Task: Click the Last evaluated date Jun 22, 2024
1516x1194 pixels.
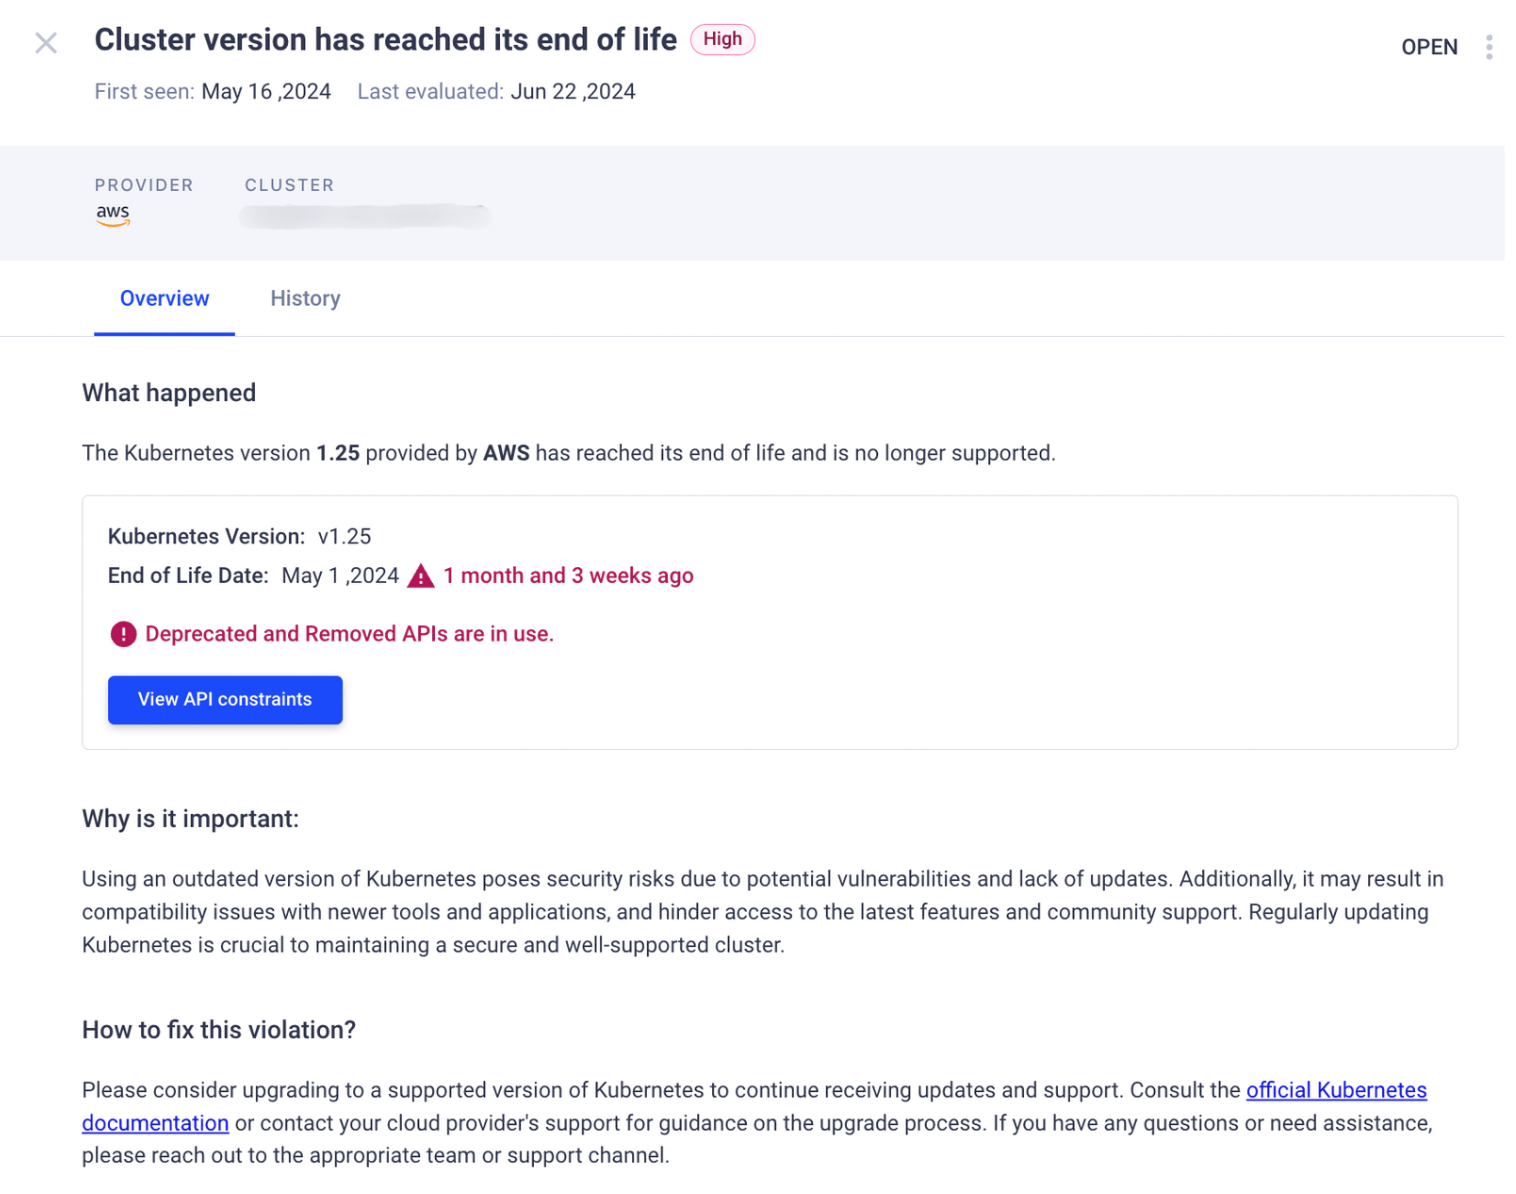Action: [573, 92]
